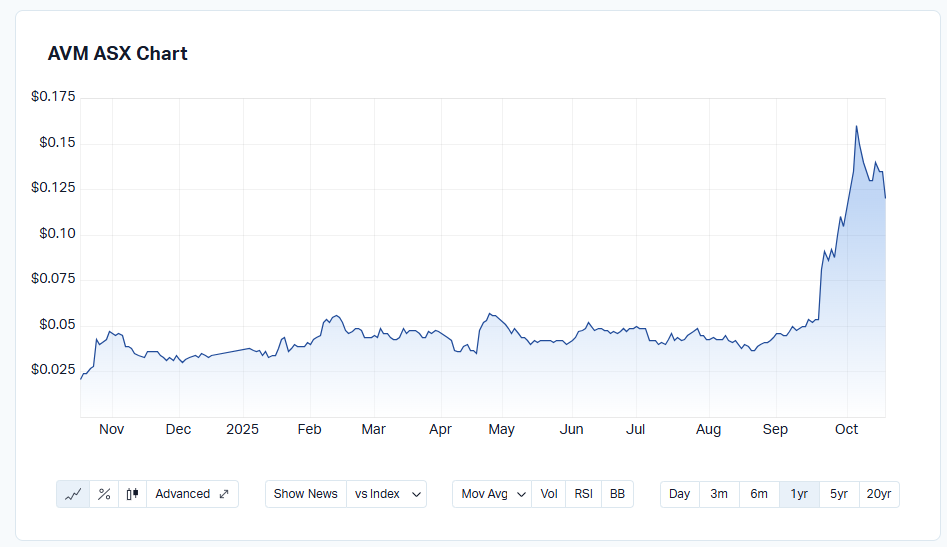Select the line chart view icon
This screenshot has width=947, height=547.
click(73, 494)
